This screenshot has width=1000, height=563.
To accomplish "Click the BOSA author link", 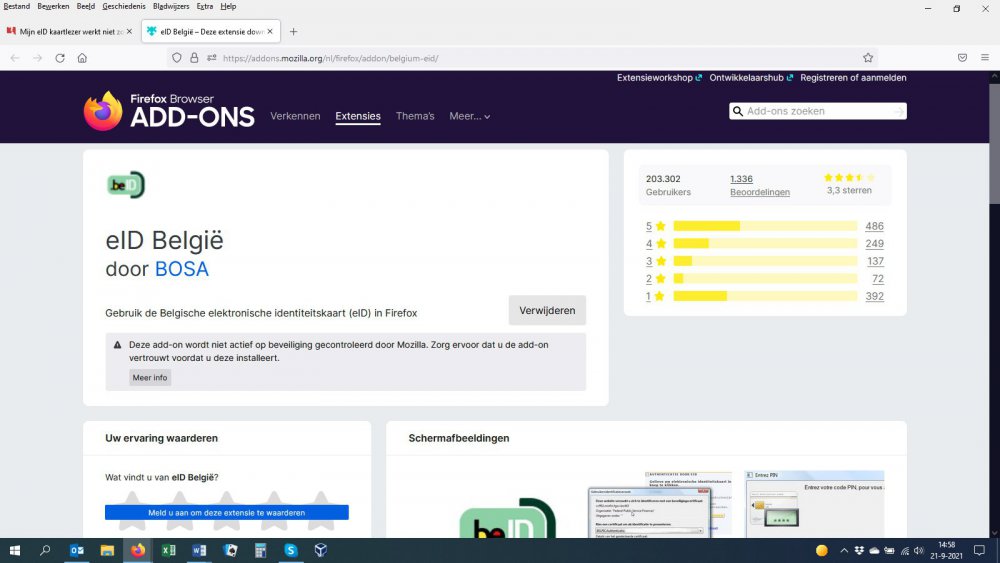I will tap(182, 269).
